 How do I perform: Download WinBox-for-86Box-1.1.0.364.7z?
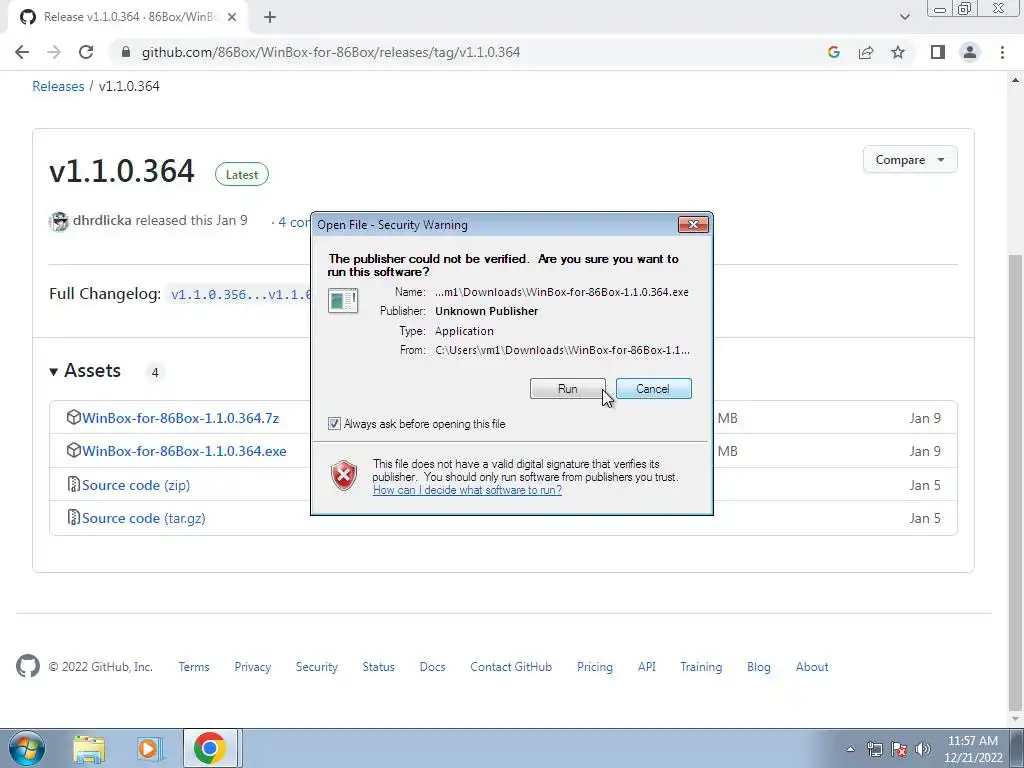click(x=180, y=418)
